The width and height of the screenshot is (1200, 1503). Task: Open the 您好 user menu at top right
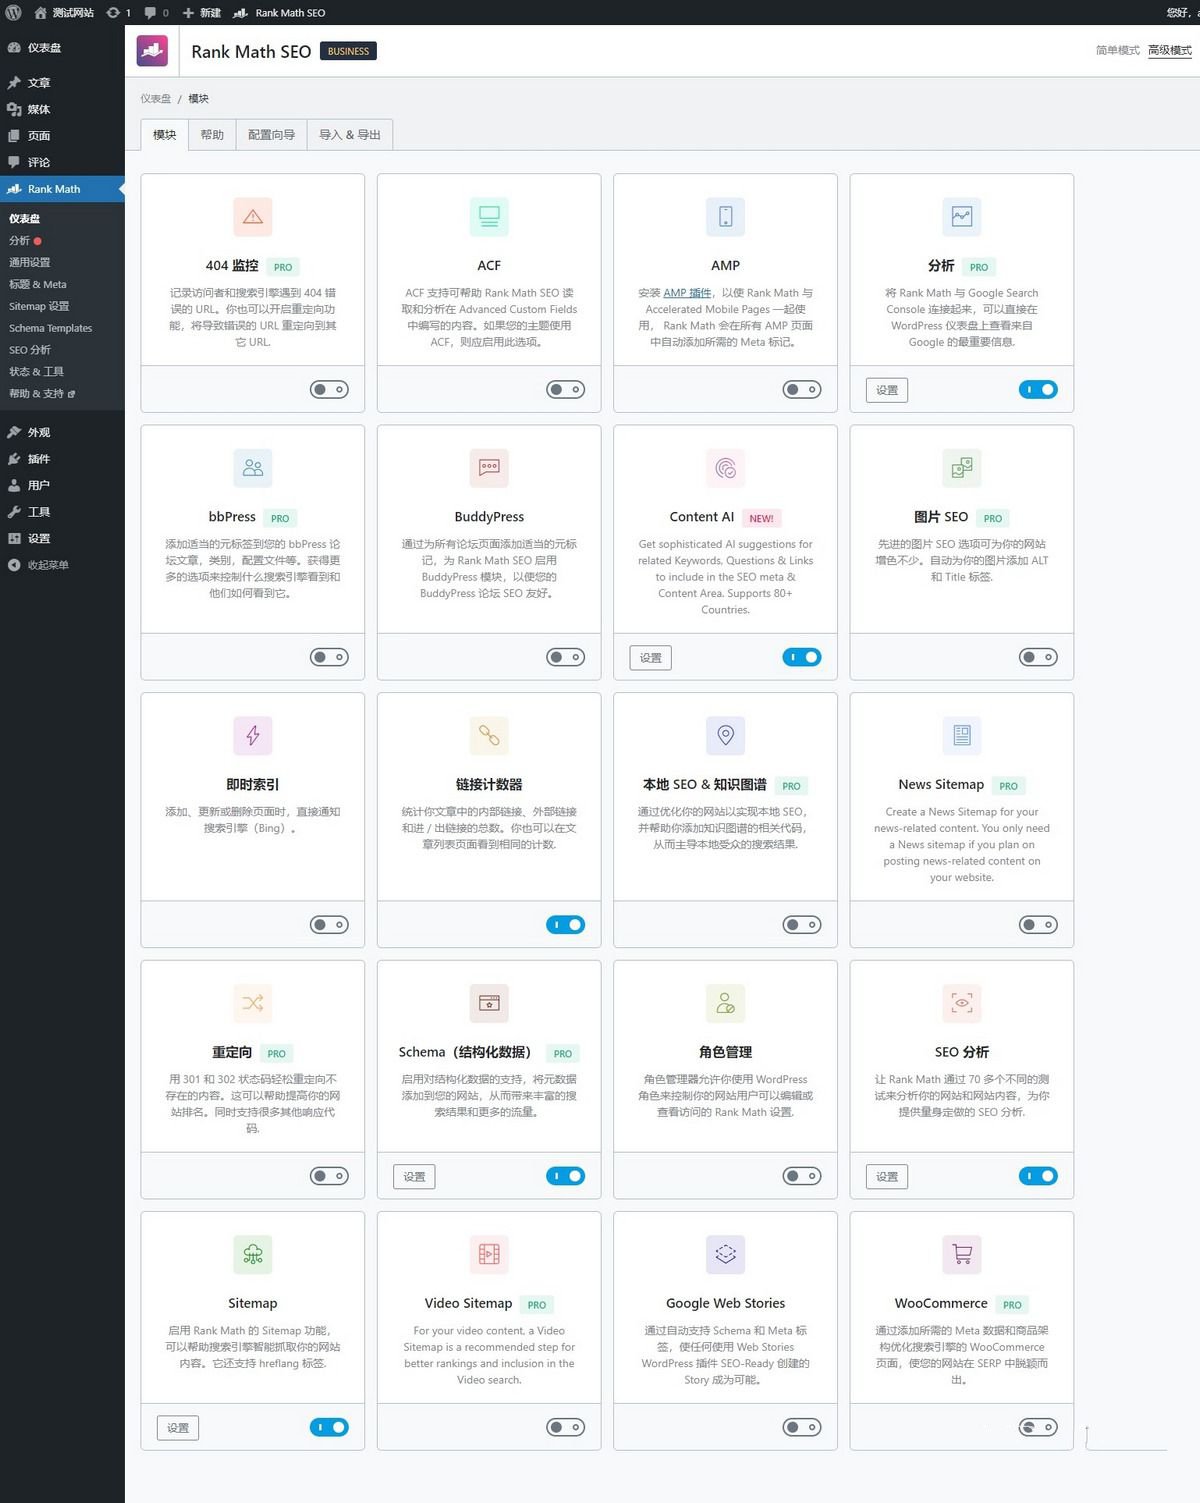pos(1180,13)
